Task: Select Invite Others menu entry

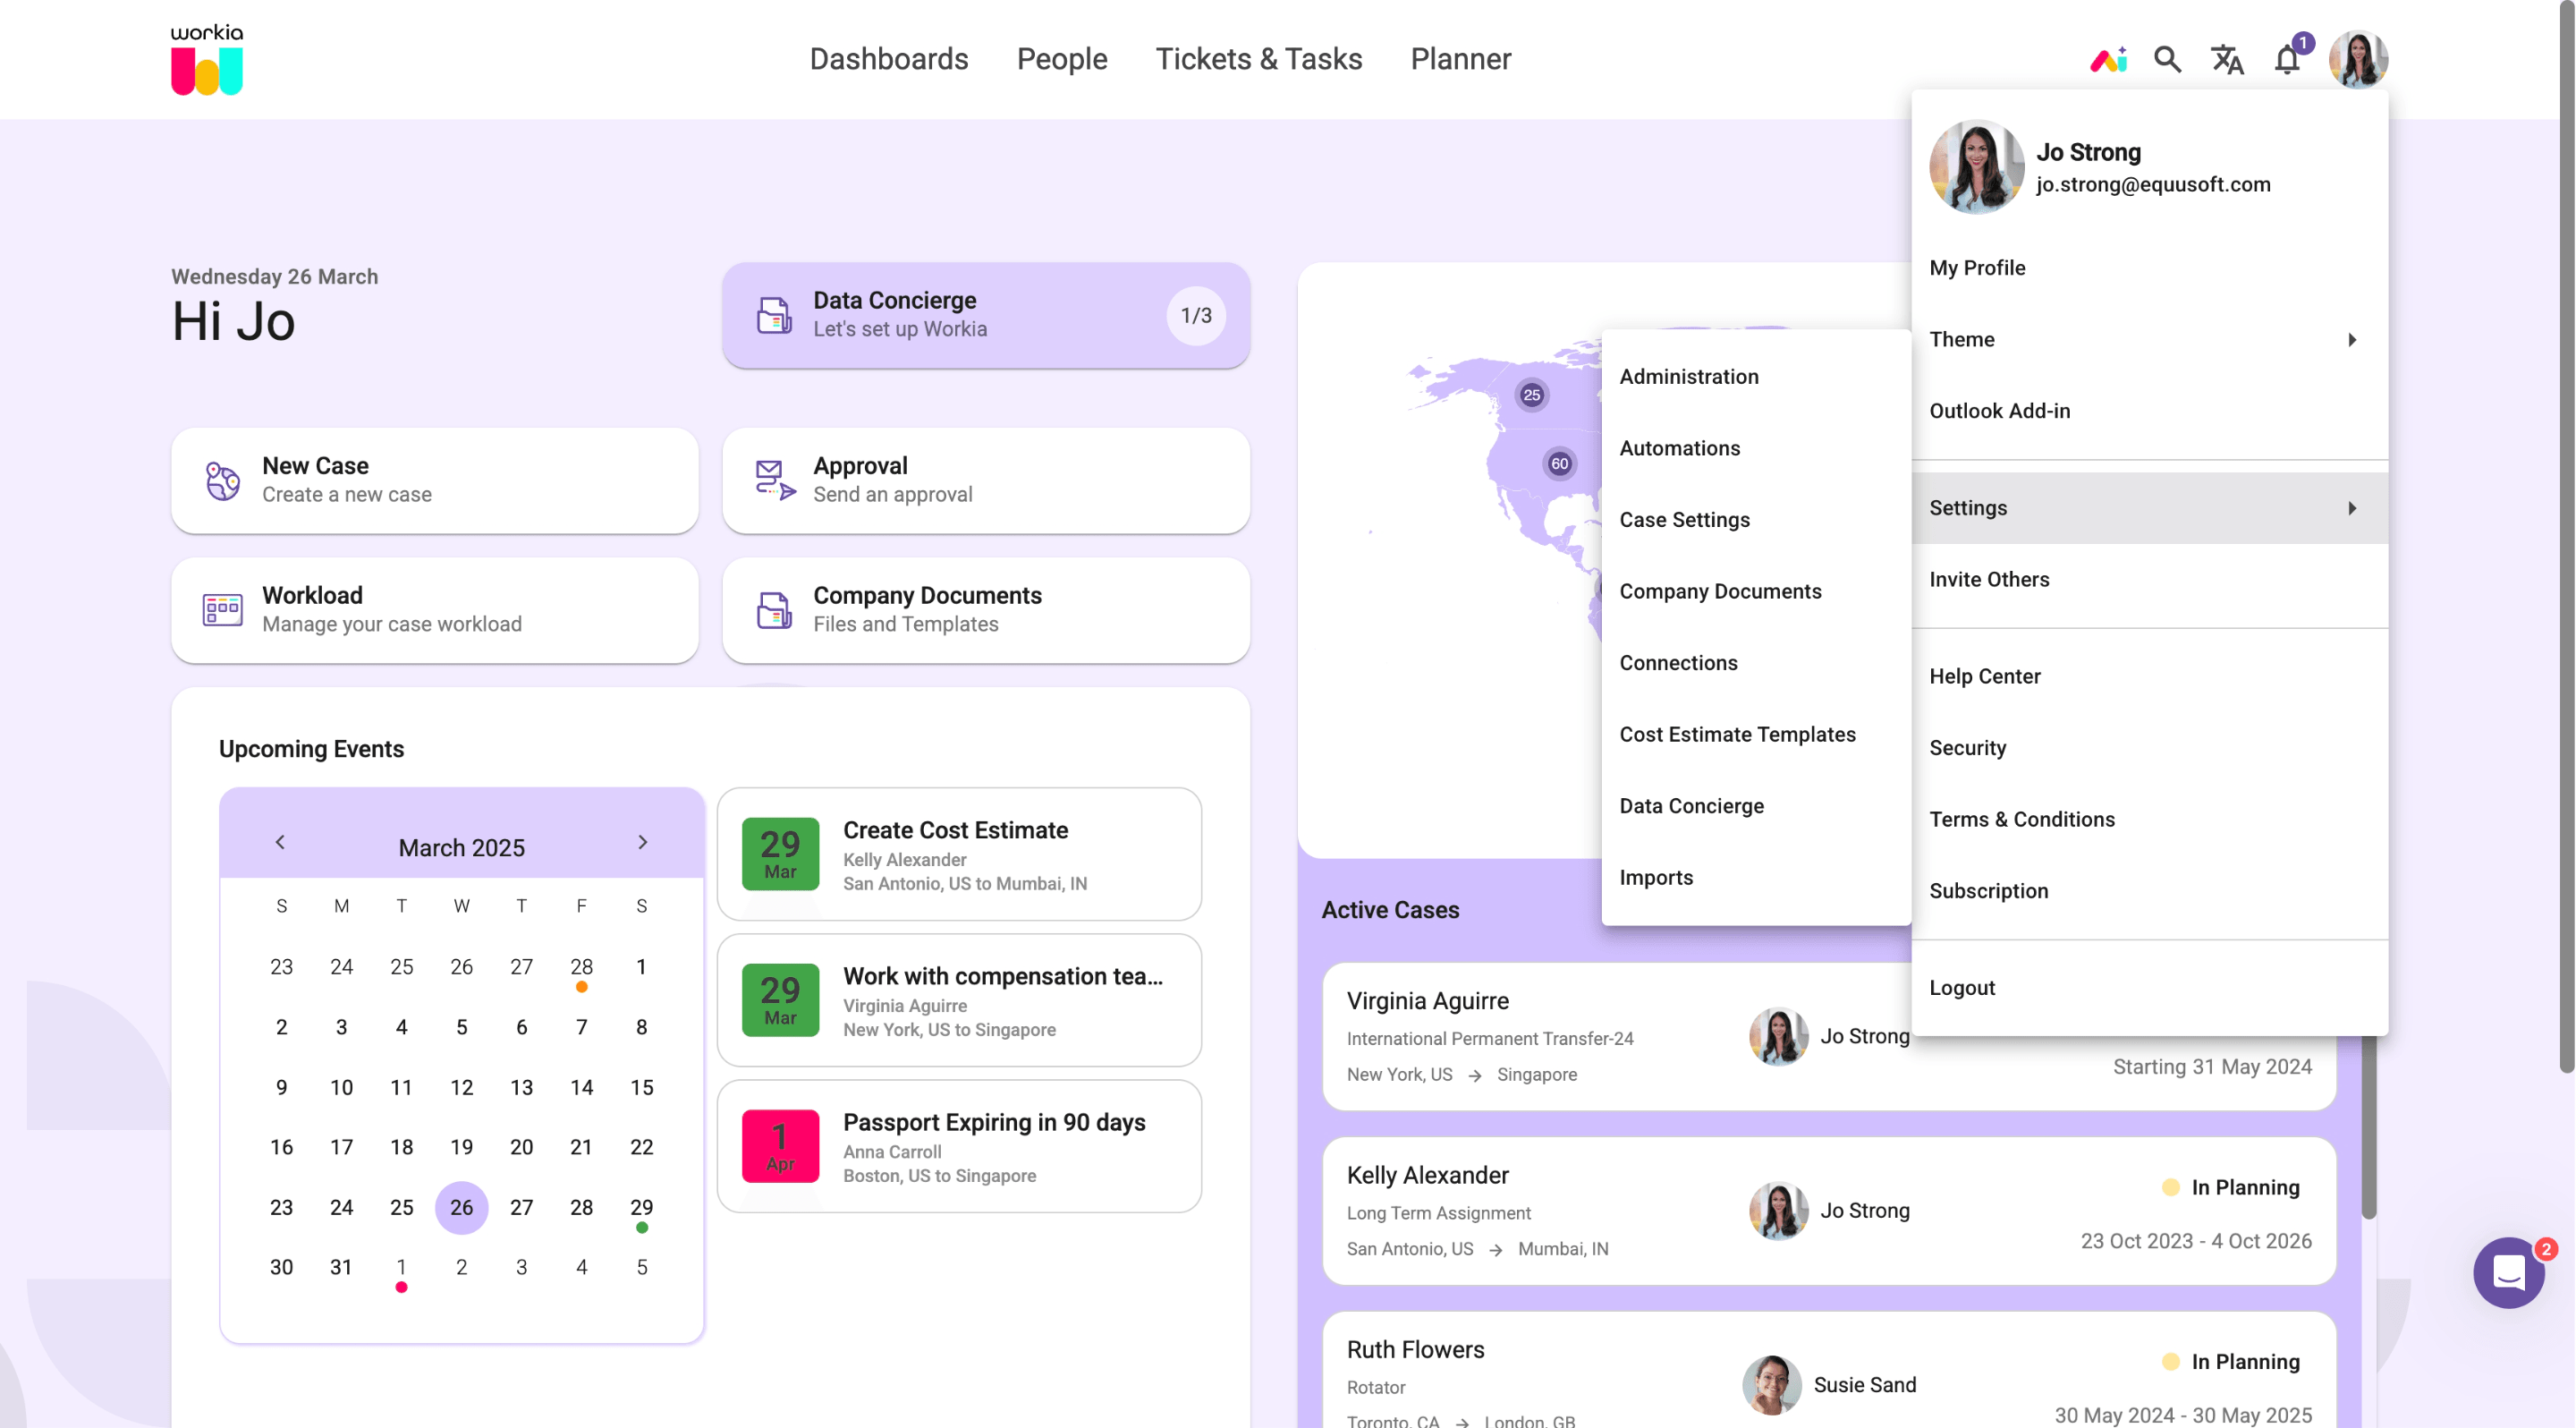Action: pyautogui.click(x=2149, y=580)
